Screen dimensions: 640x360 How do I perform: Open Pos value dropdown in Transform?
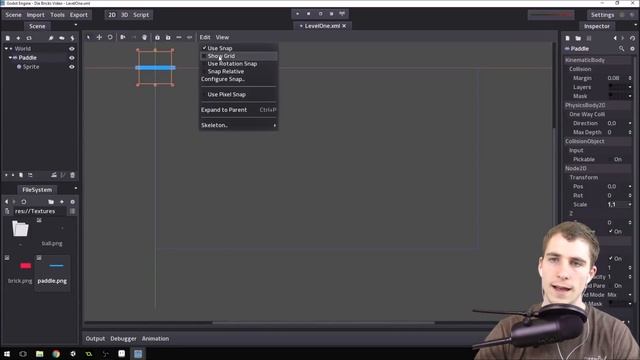click(630, 186)
